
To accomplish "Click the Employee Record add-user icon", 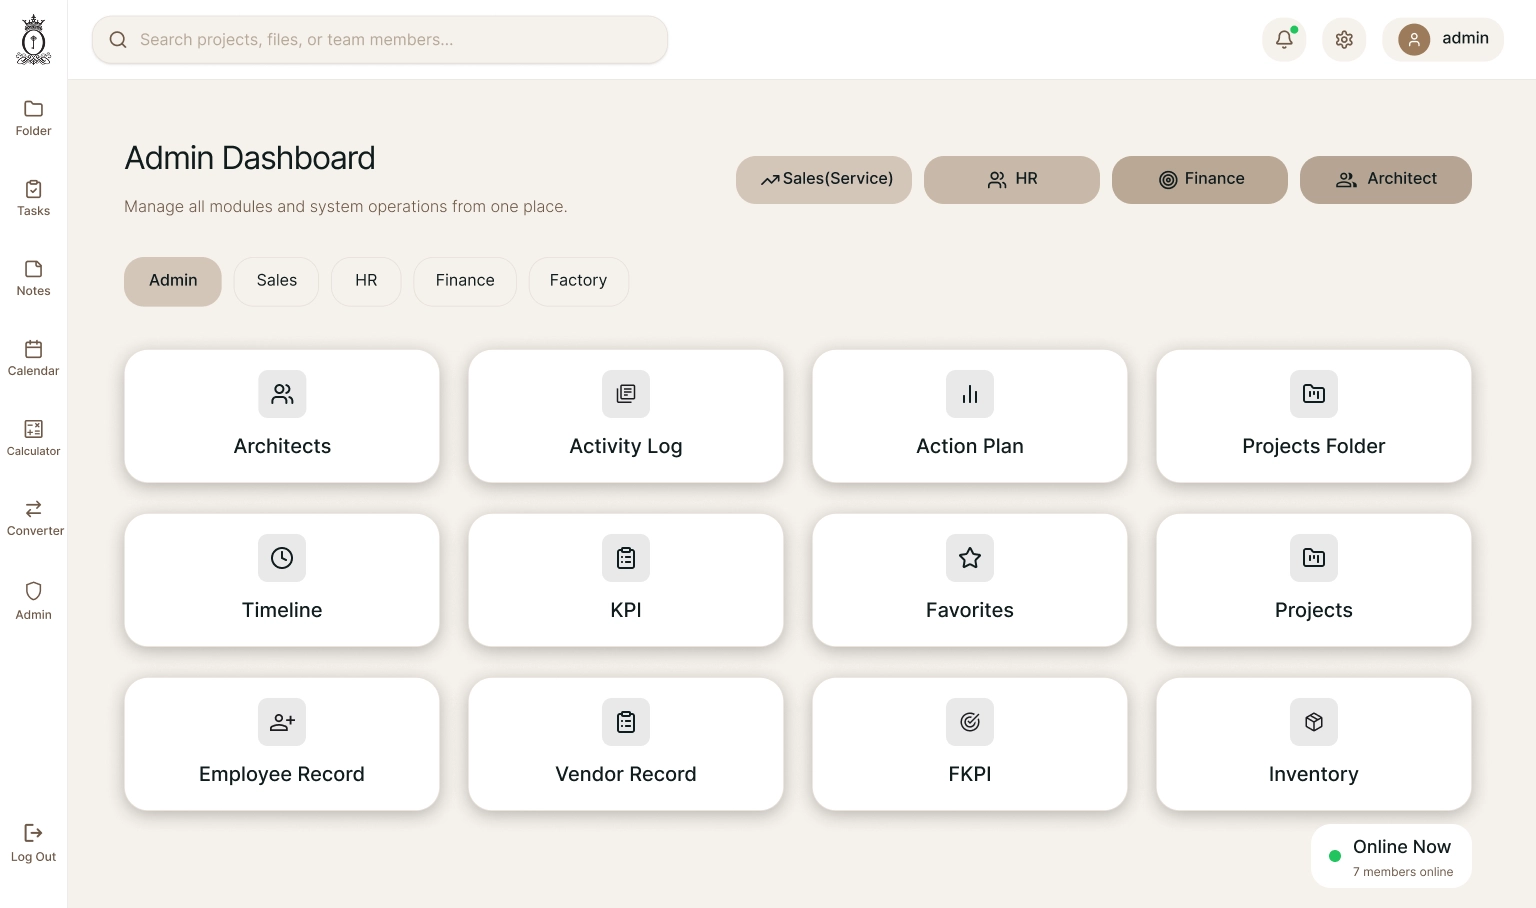I will click(282, 722).
